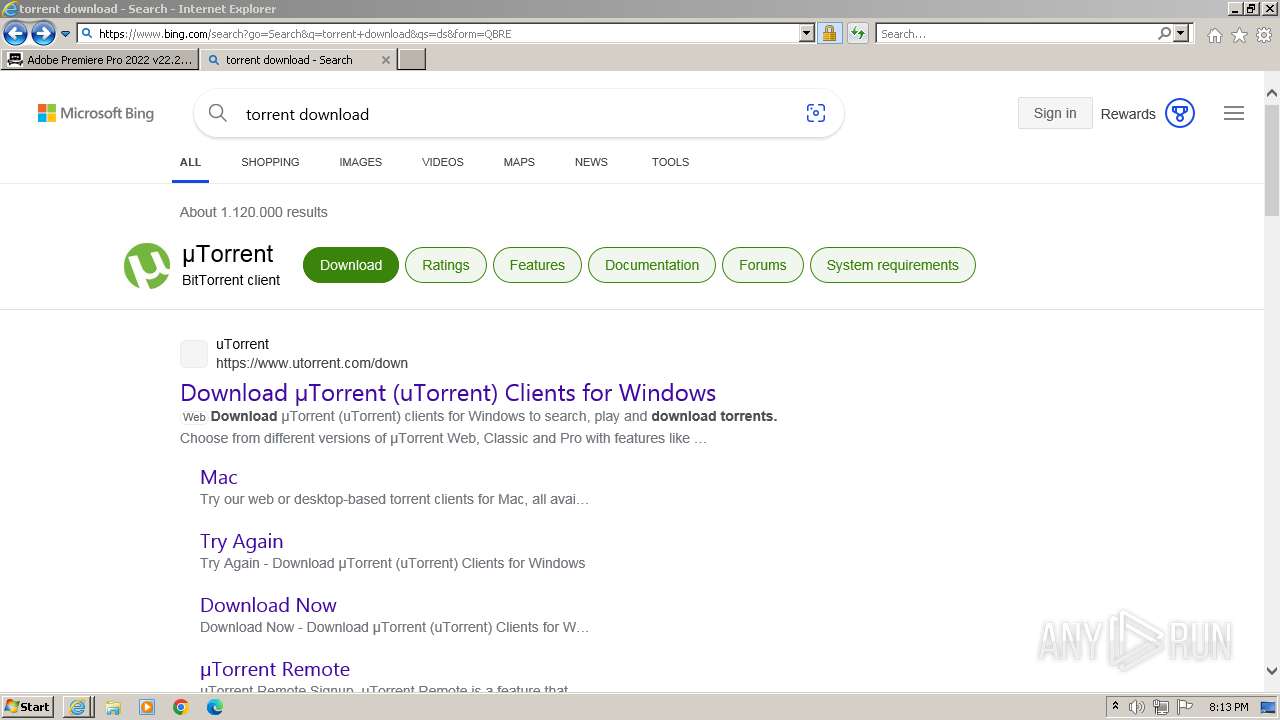This screenshot has height=720, width=1280.
Task: Select the Forums pill
Action: 763,265
